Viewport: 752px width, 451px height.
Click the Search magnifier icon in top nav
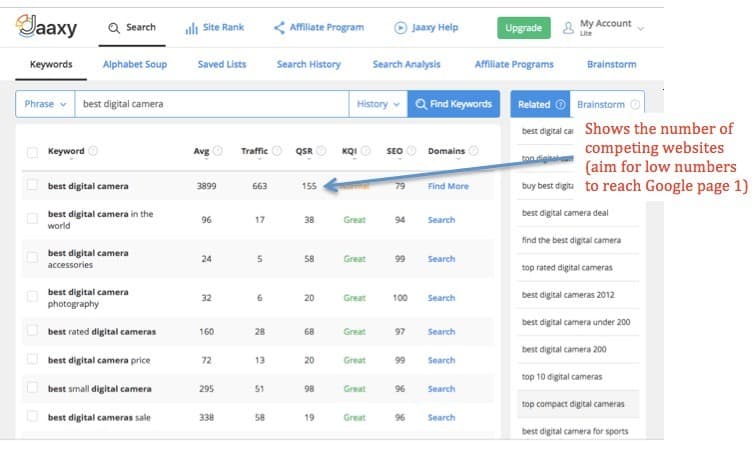click(114, 28)
